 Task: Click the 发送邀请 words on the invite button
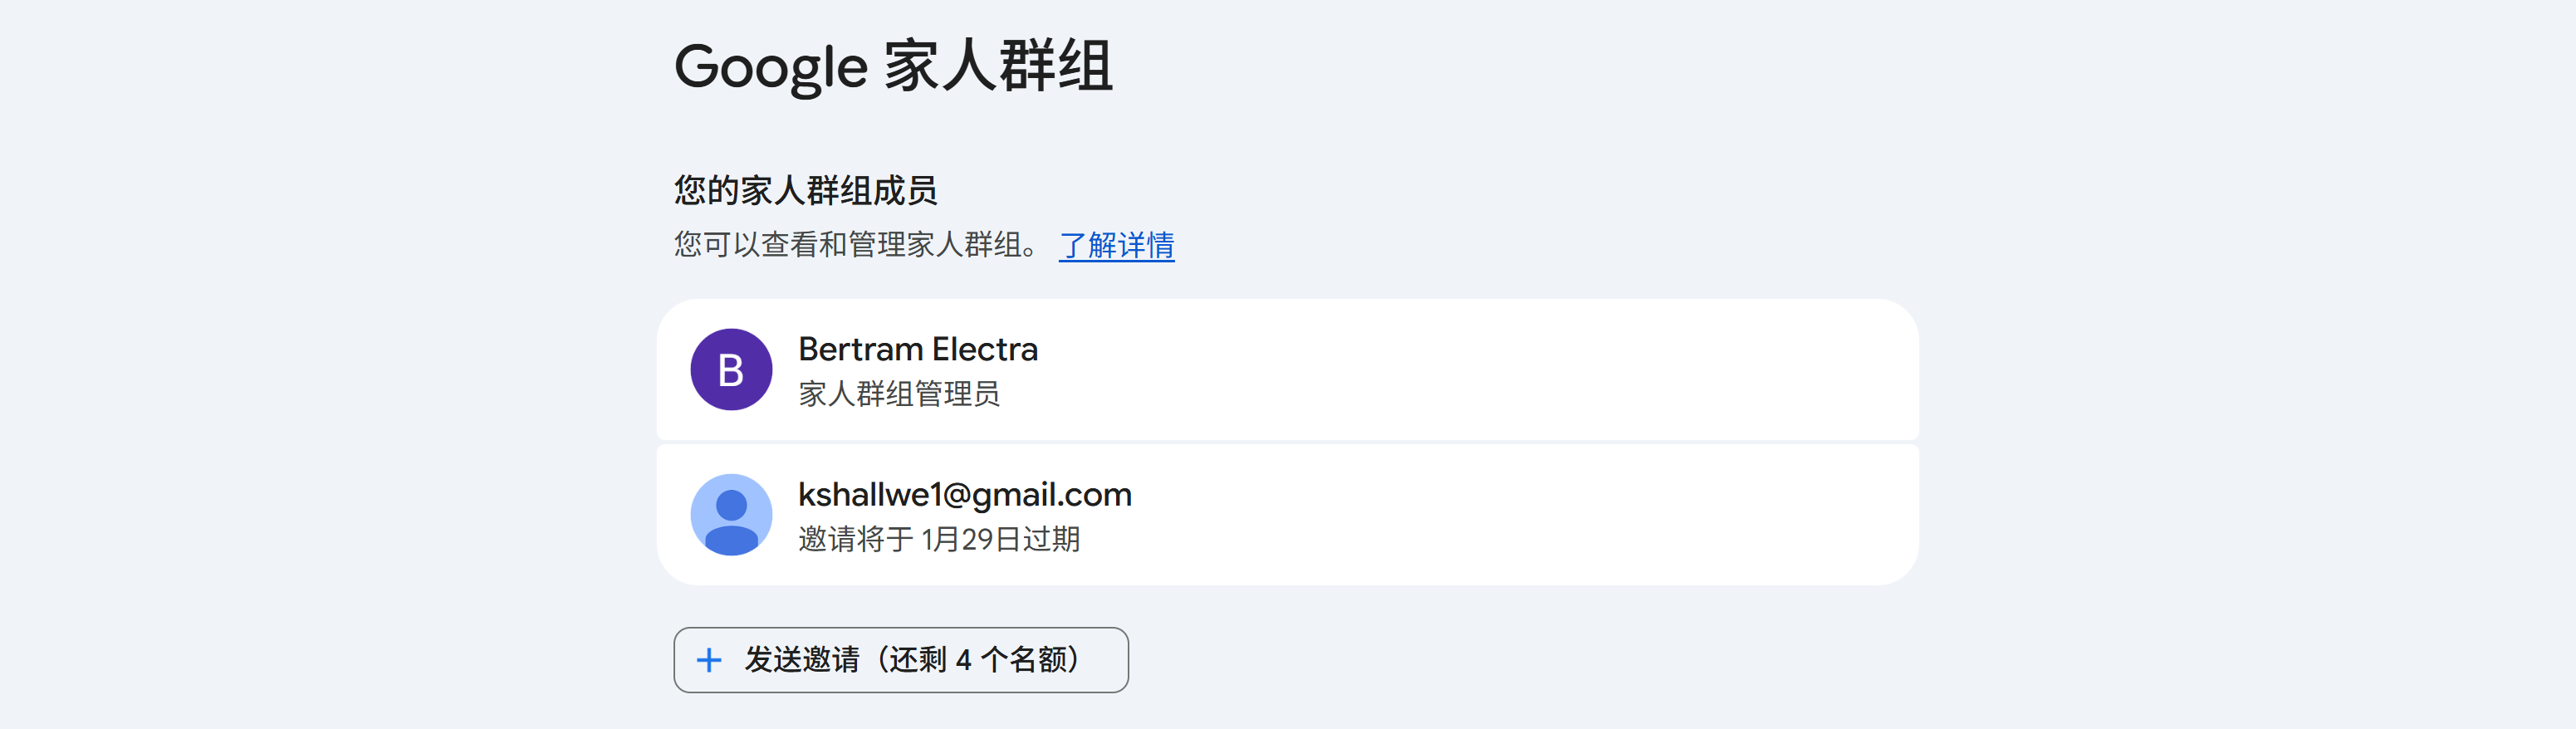pyautogui.click(x=802, y=660)
